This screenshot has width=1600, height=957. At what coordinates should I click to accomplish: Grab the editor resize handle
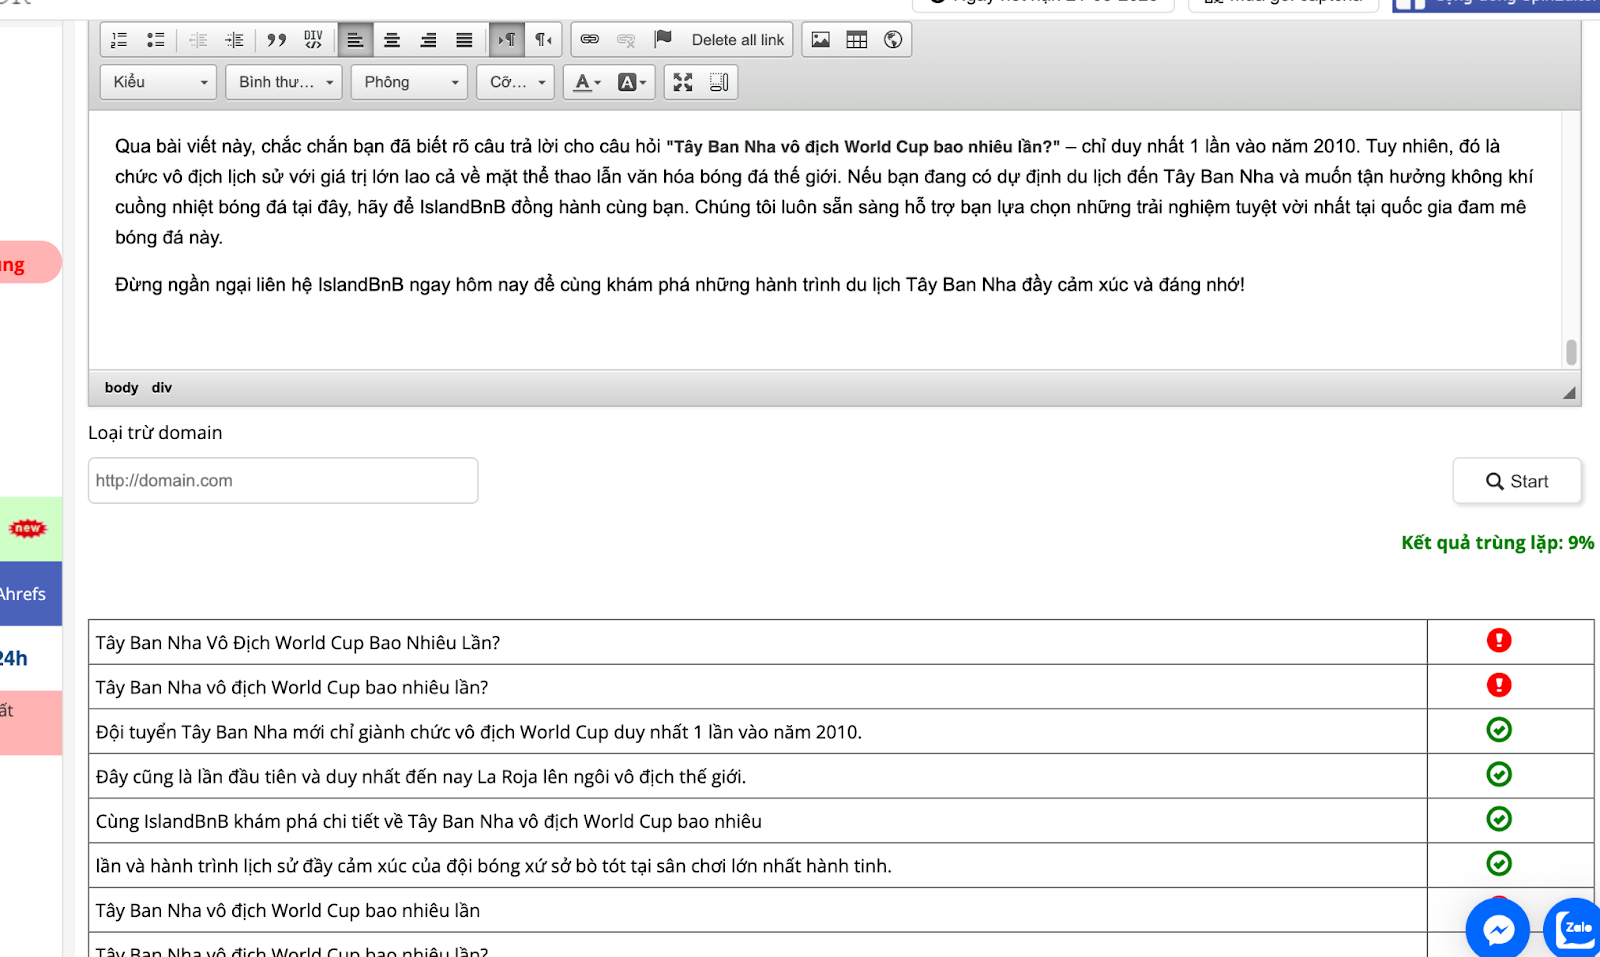pyautogui.click(x=1569, y=393)
